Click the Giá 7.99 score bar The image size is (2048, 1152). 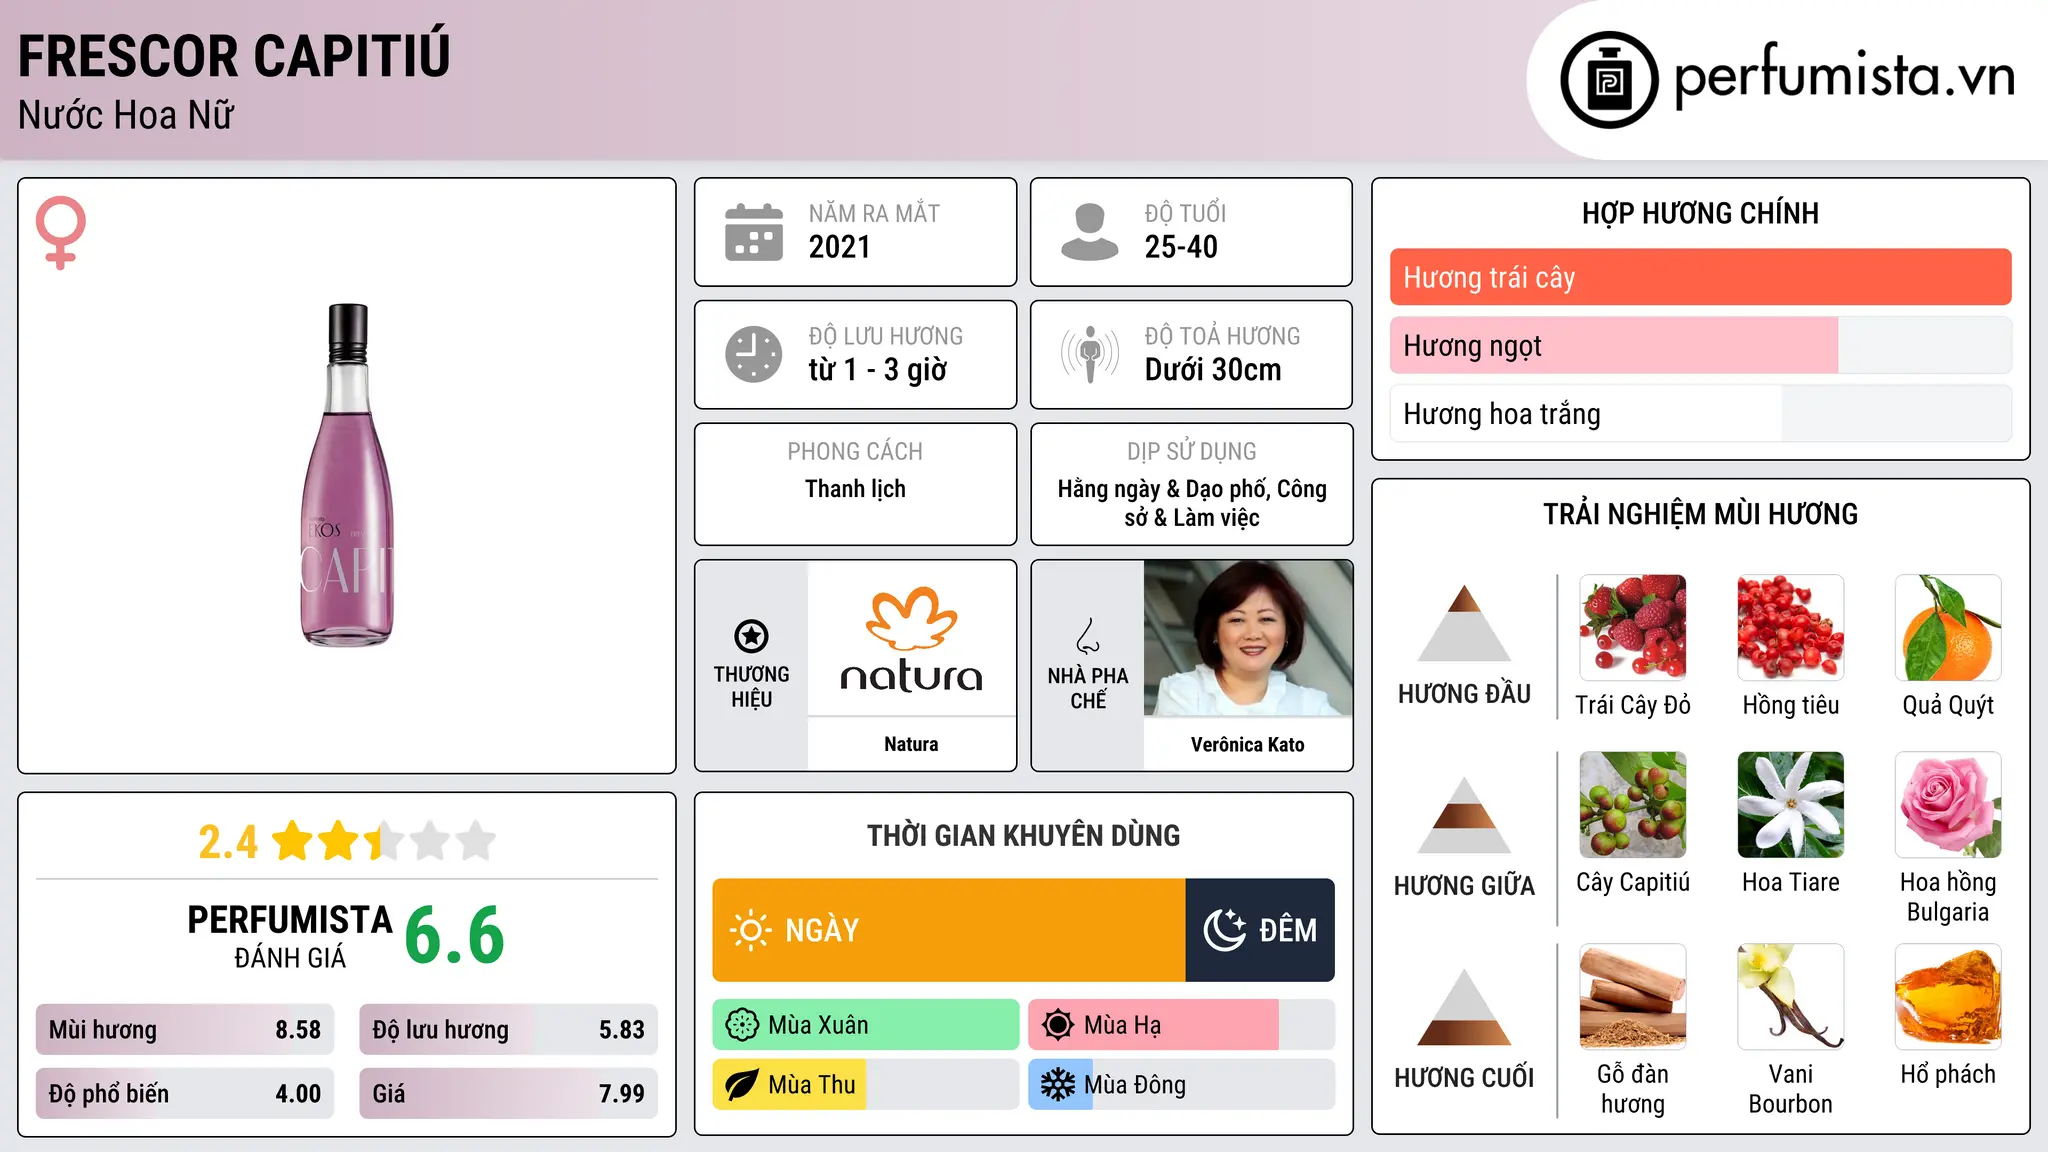508,1093
